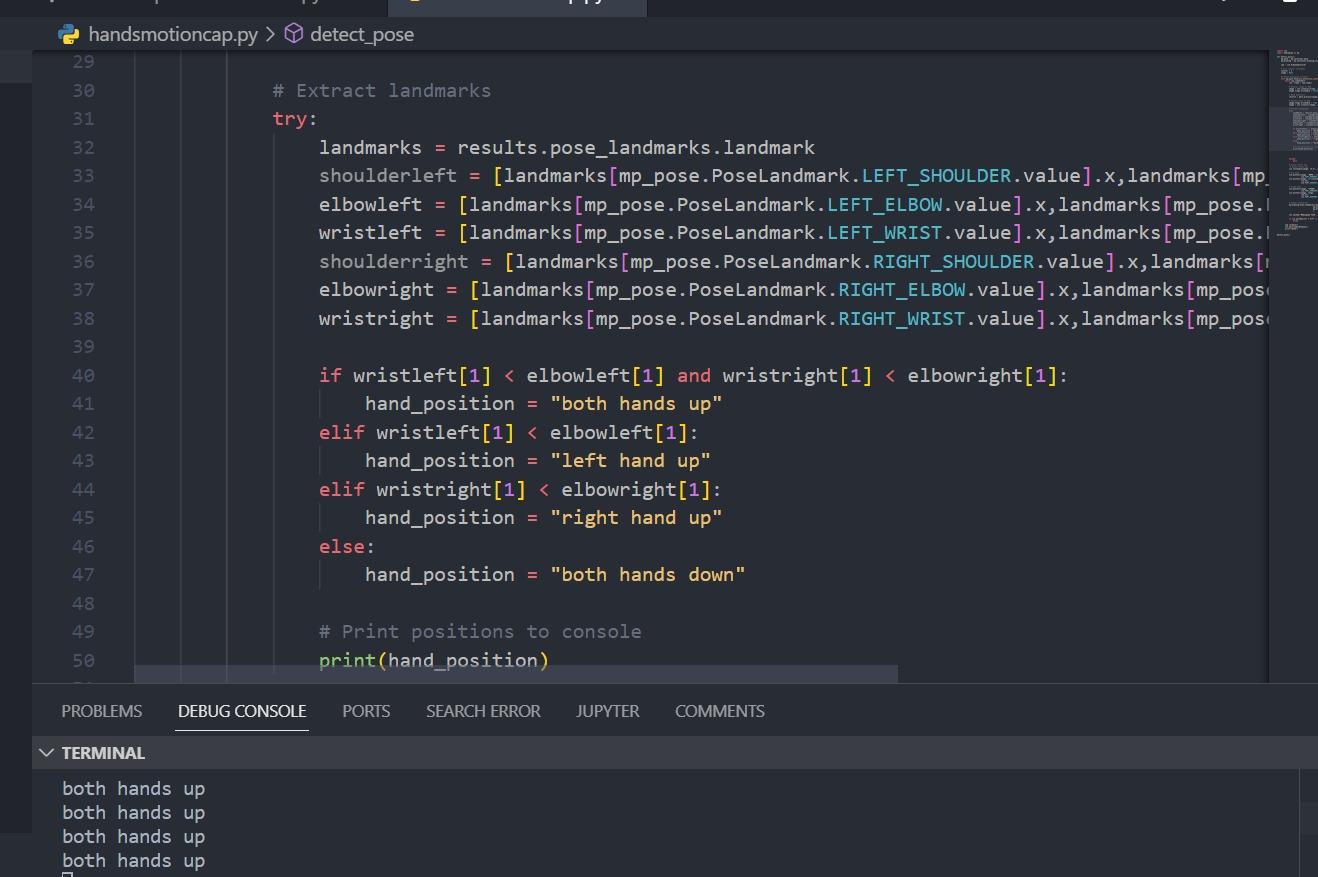Open the PORTS panel tab
Viewport: 1318px width, 877px height.
366,711
